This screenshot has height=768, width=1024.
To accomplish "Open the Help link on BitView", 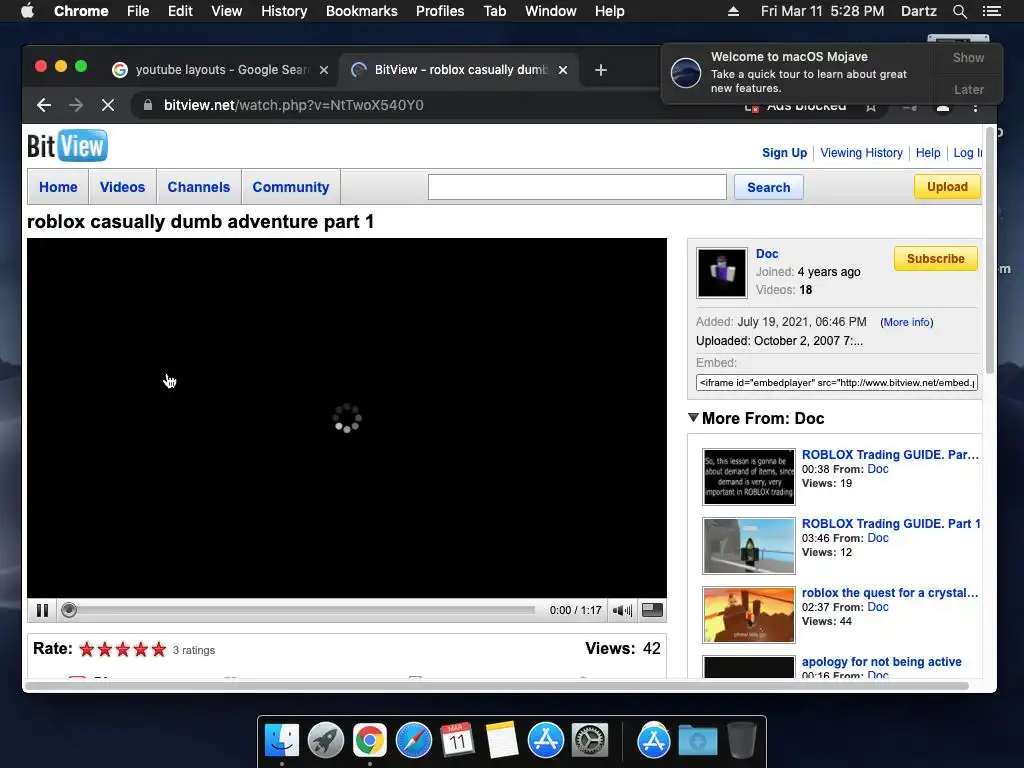I will (x=928, y=153).
